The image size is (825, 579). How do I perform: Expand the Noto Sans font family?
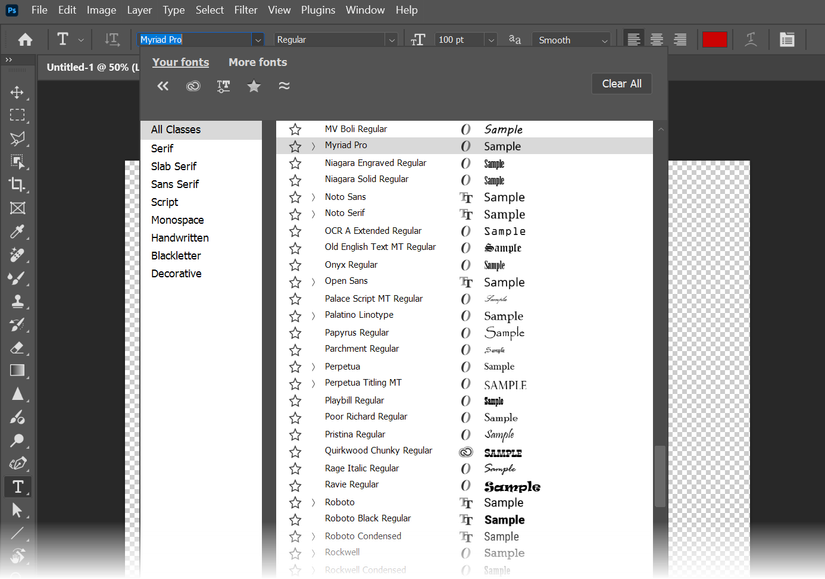(313, 197)
